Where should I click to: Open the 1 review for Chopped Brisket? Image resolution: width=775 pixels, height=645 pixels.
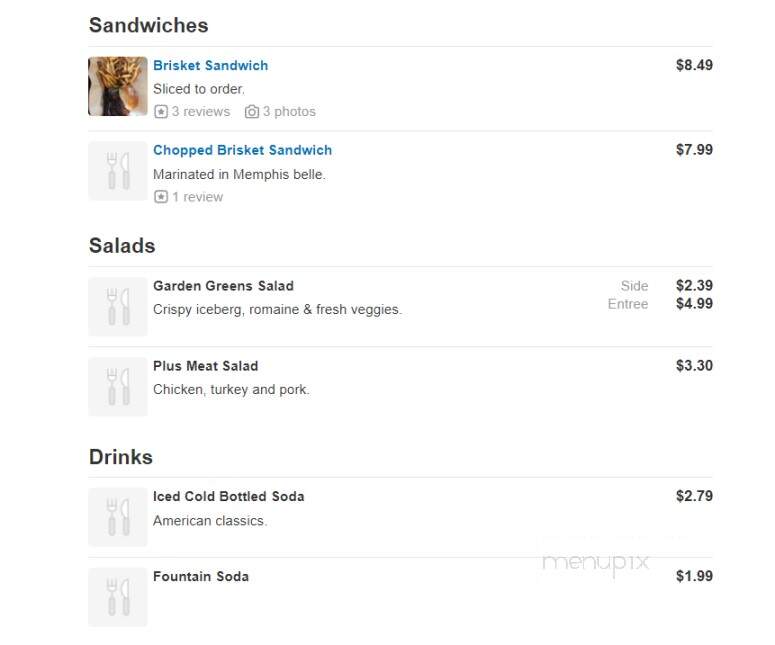click(x=197, y=197)
